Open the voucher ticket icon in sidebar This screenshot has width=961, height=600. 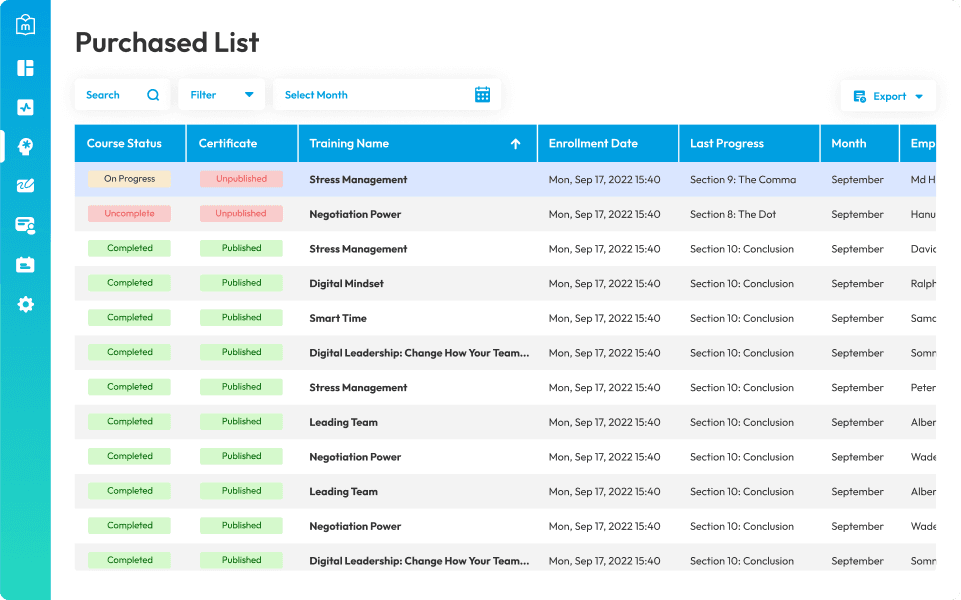coord(25,265)
